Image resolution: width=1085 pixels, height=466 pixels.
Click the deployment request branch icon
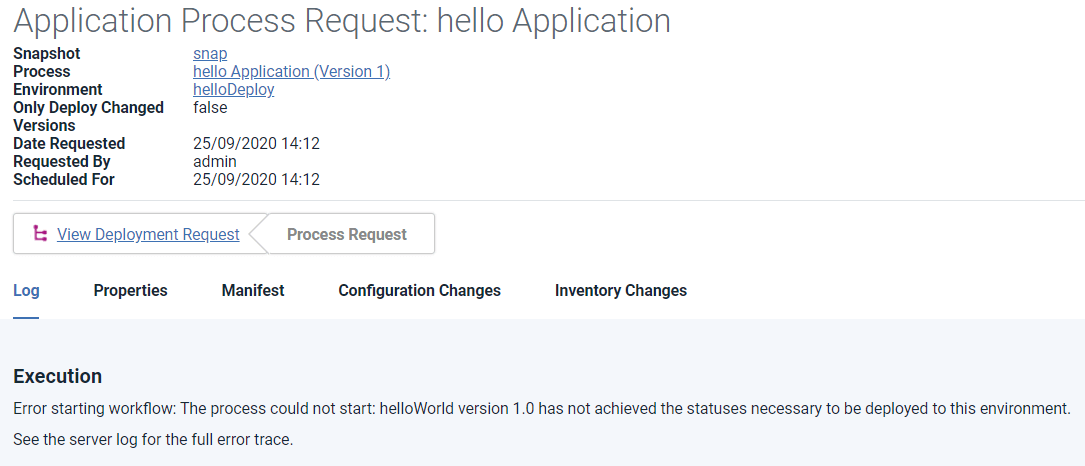[40, 234]
